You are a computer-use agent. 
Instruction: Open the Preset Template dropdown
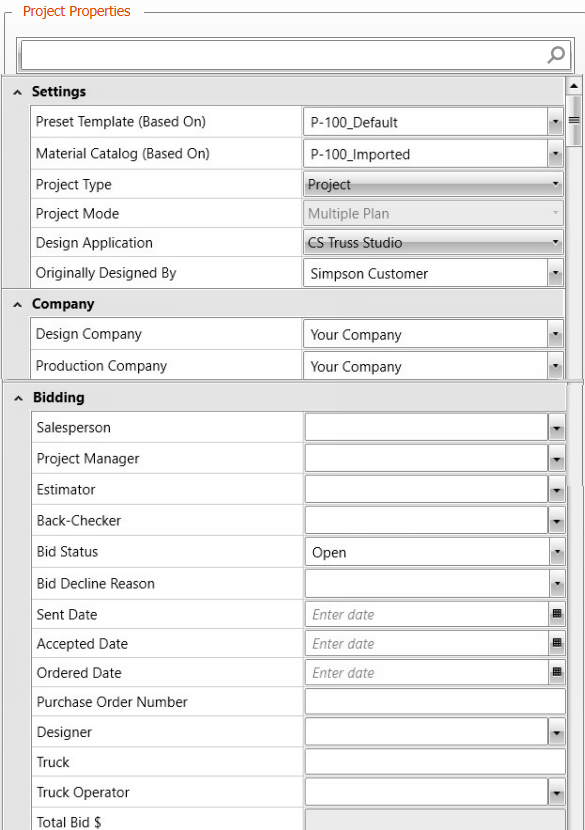555,122
